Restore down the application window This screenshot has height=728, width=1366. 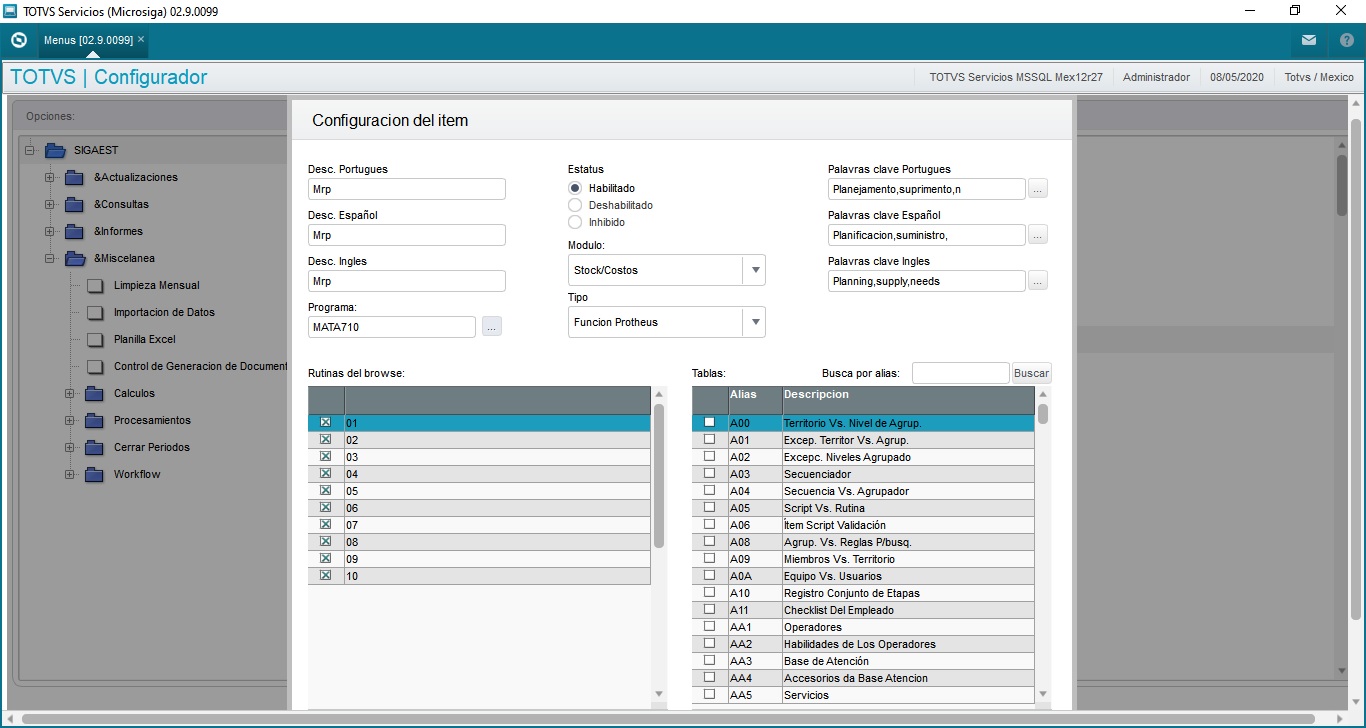1295,11
